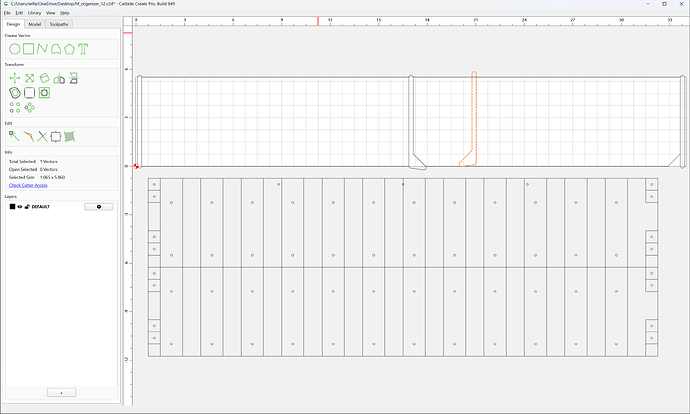Select the Offset vector tool
This screenshot has width=690, height=414.
tap(15, 93)
